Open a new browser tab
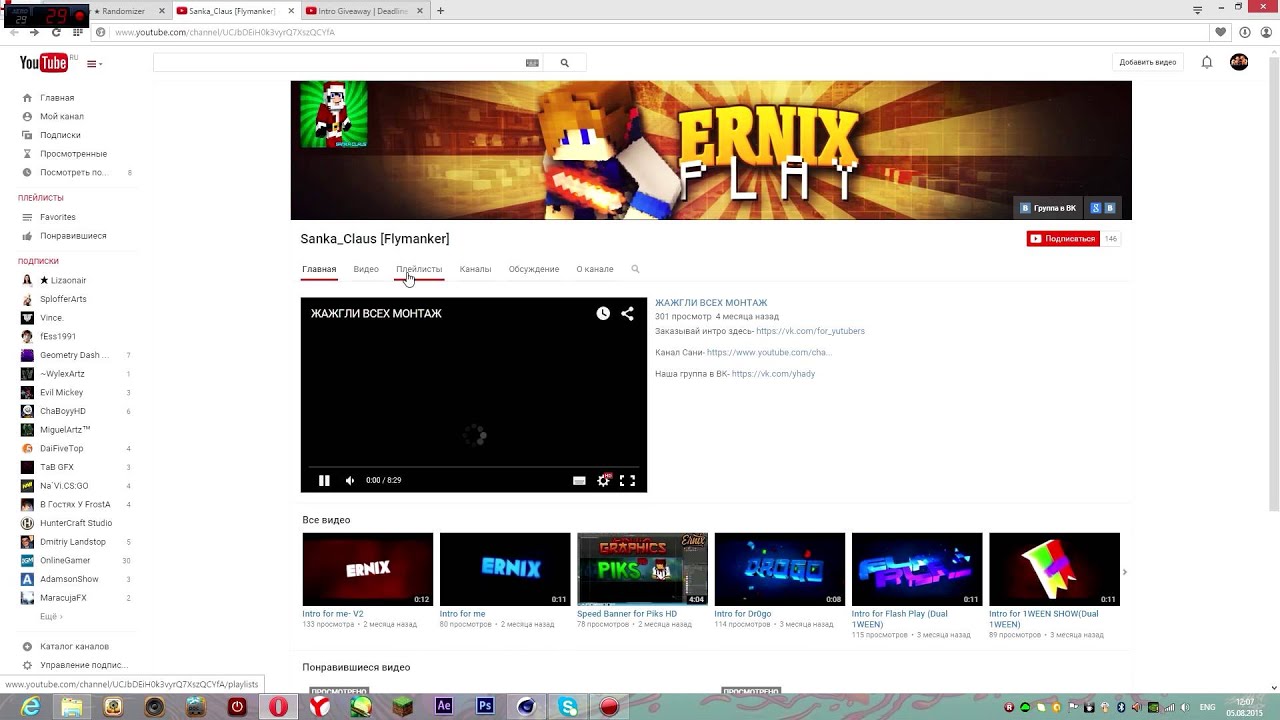This screenshot has width=1280, height=720. click(440, 11)
